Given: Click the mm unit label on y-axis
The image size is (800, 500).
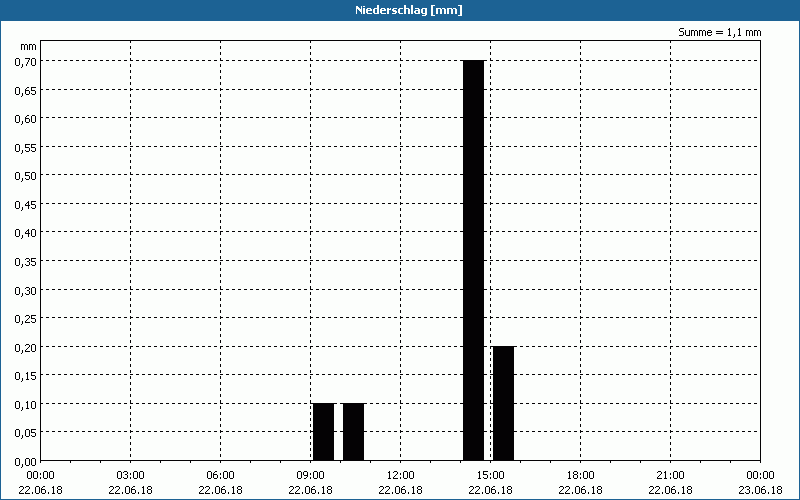Looking at the screenshot, I should (29, 46).
